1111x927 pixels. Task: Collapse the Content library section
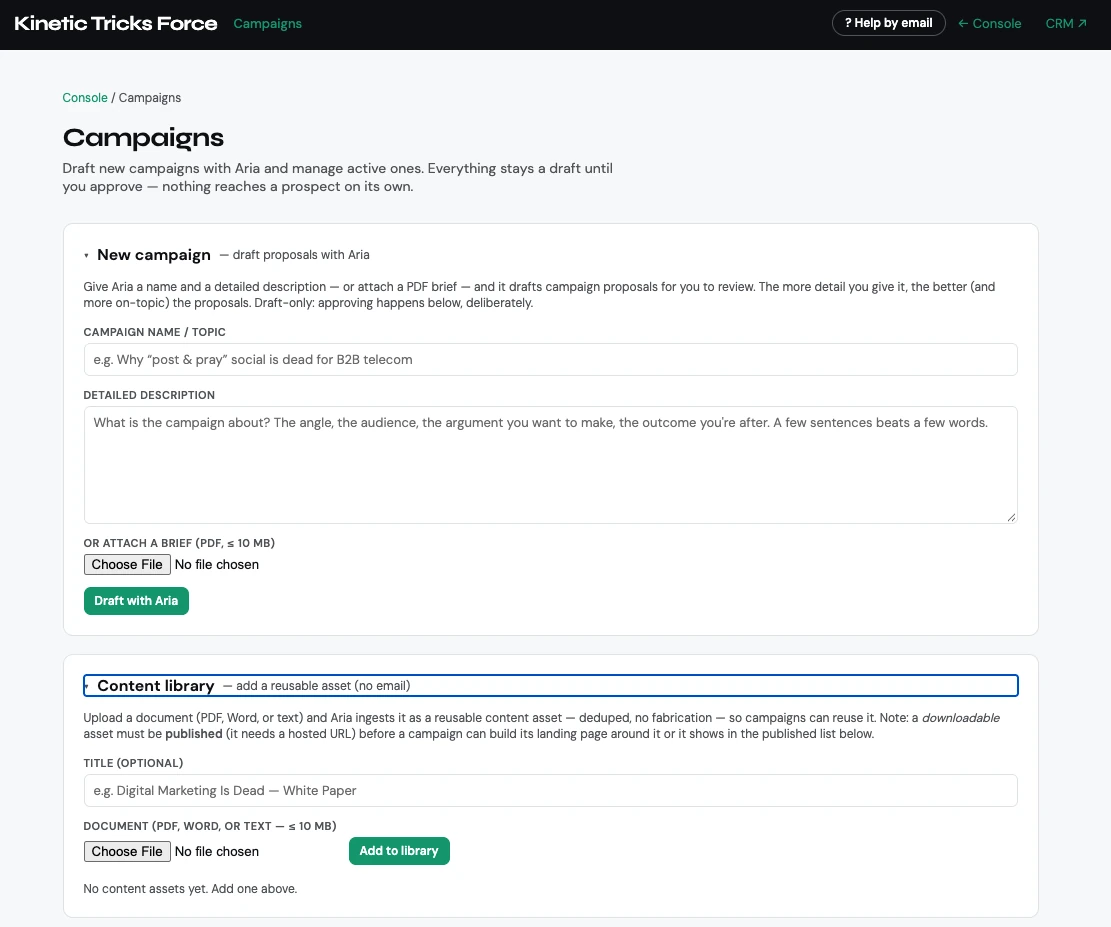click(x=551, y=685)
